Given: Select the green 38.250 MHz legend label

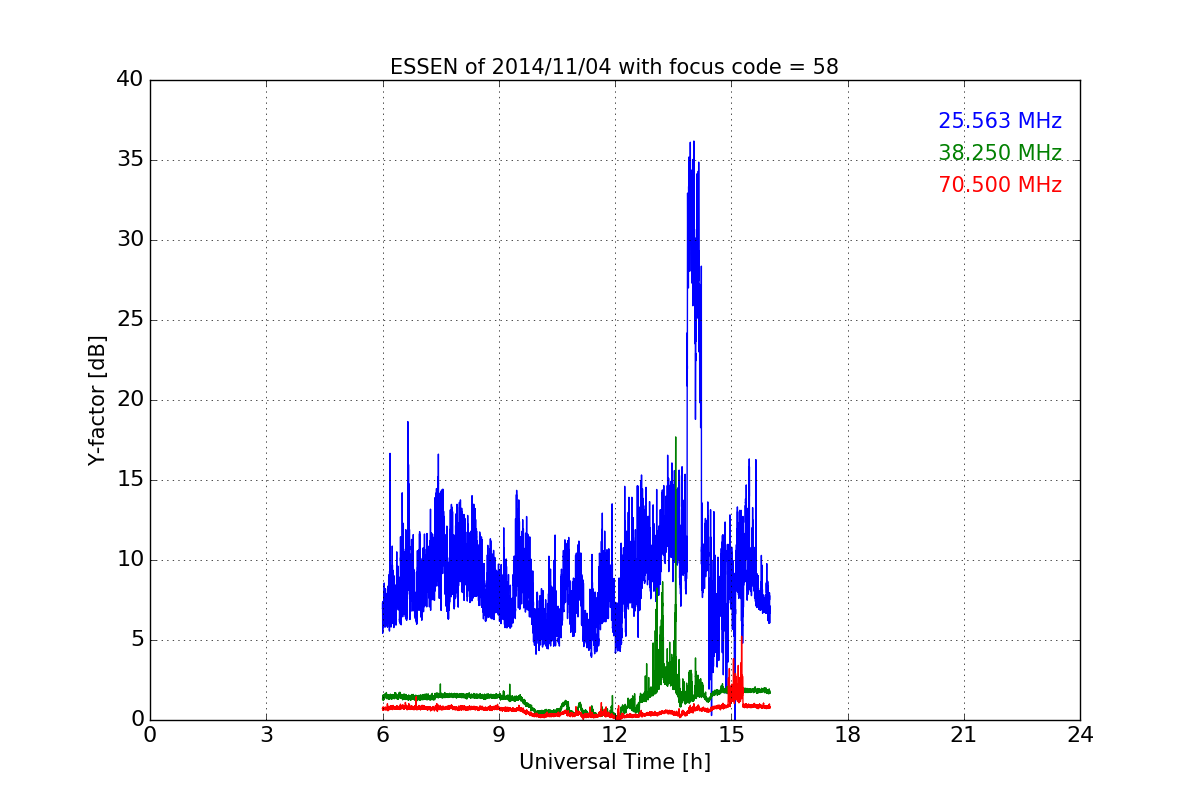Looking at the screenshot, I should 1000,153.
